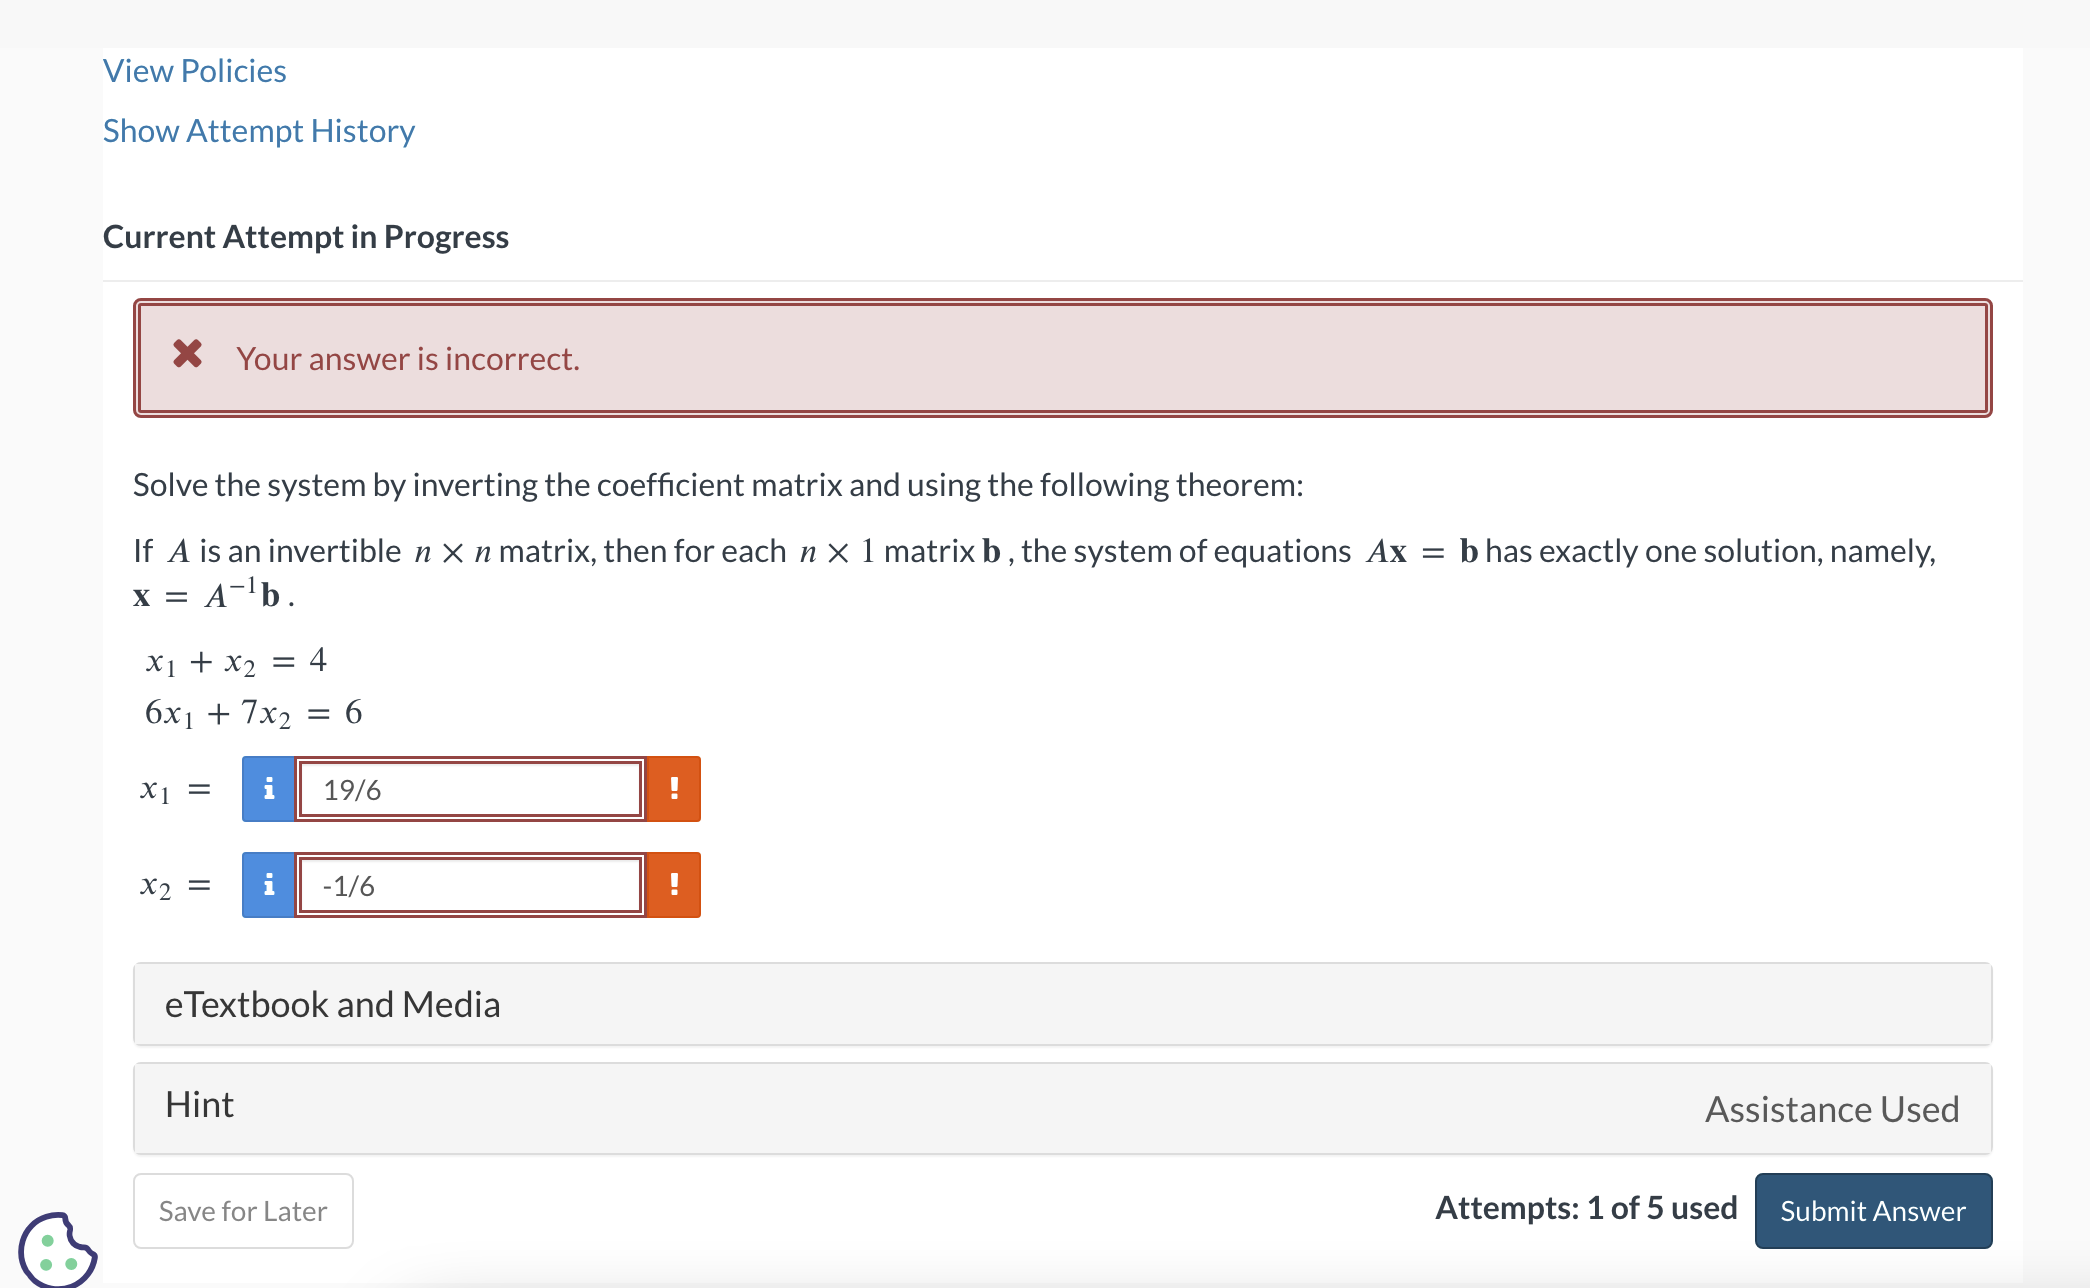The image size is (2090, 1288).
Task: Select the exclamation badge on first answer
Action: pos(674,789)
